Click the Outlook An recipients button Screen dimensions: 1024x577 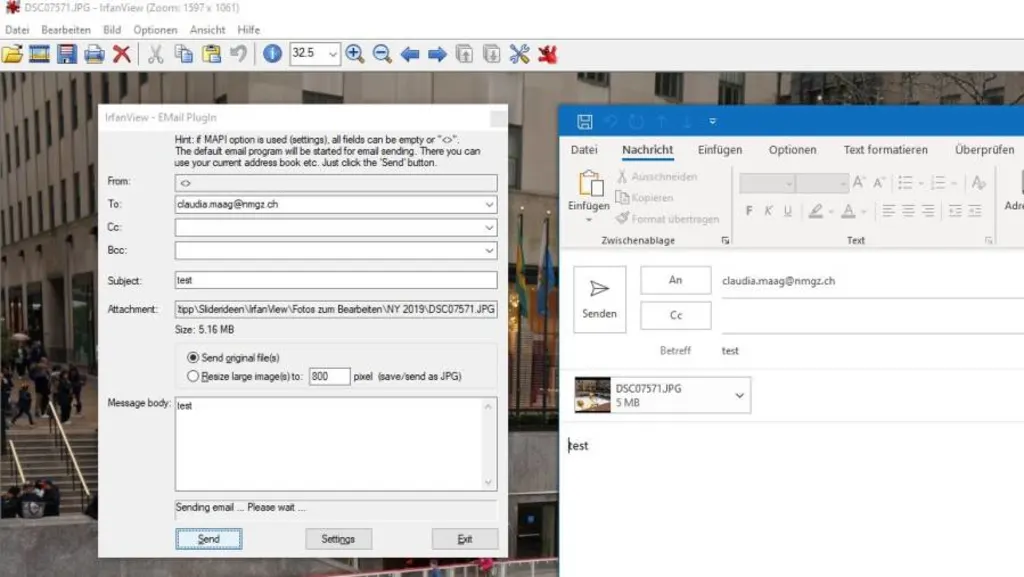[x=676, y=281]
